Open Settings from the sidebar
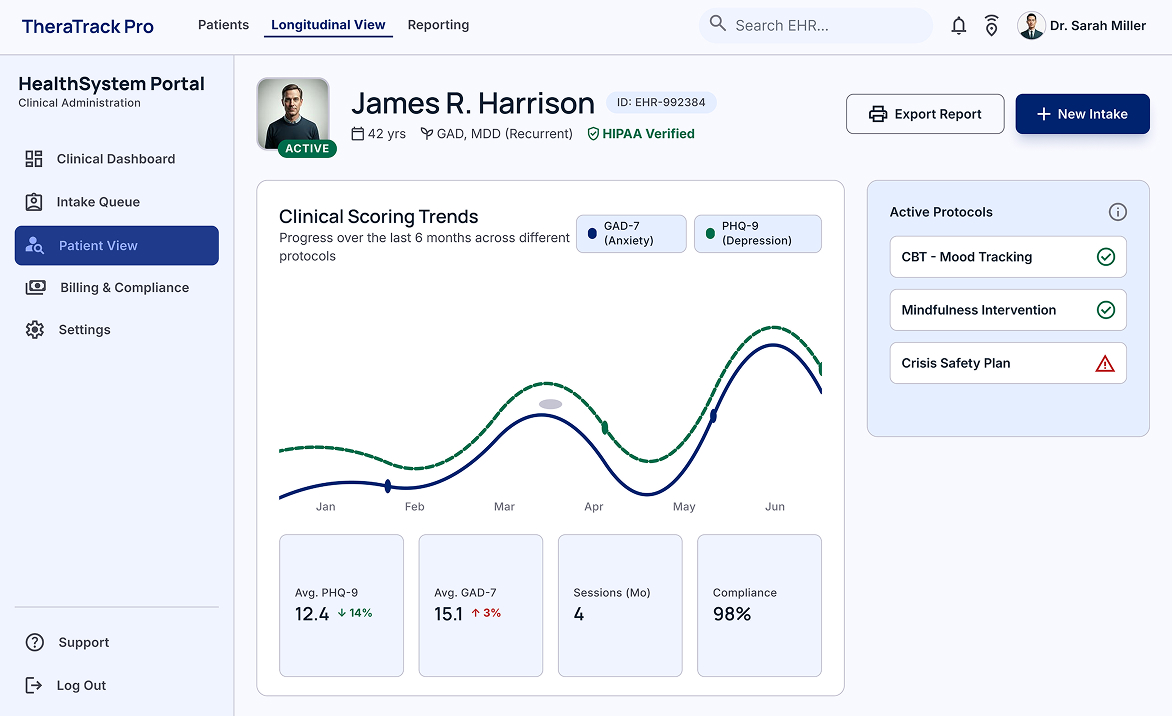Screen dimensions: 1172x716 pos(117,330)
